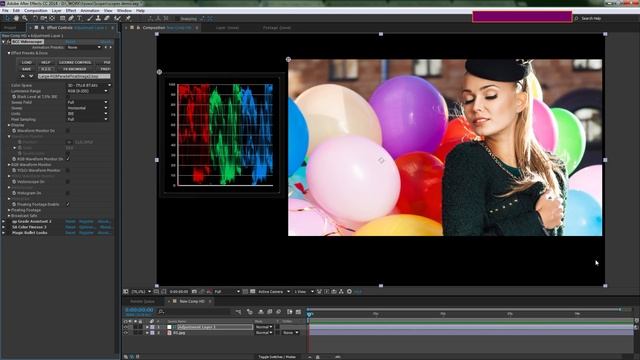Screen dimensions: 640x360
Task: Select the Pan Behind anchor point tool
Action: 52,18
